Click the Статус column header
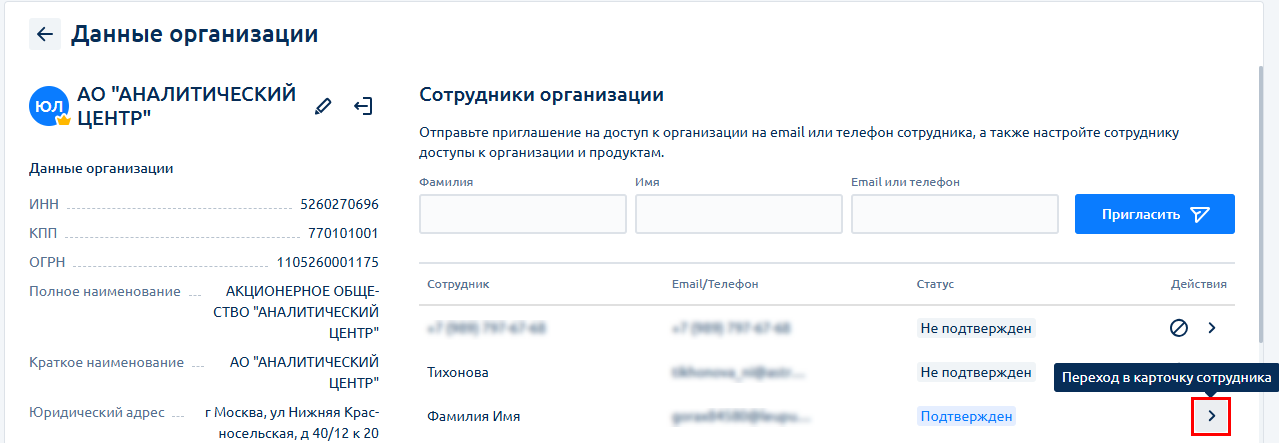1279x443 pixels. (x=935, y=284)
